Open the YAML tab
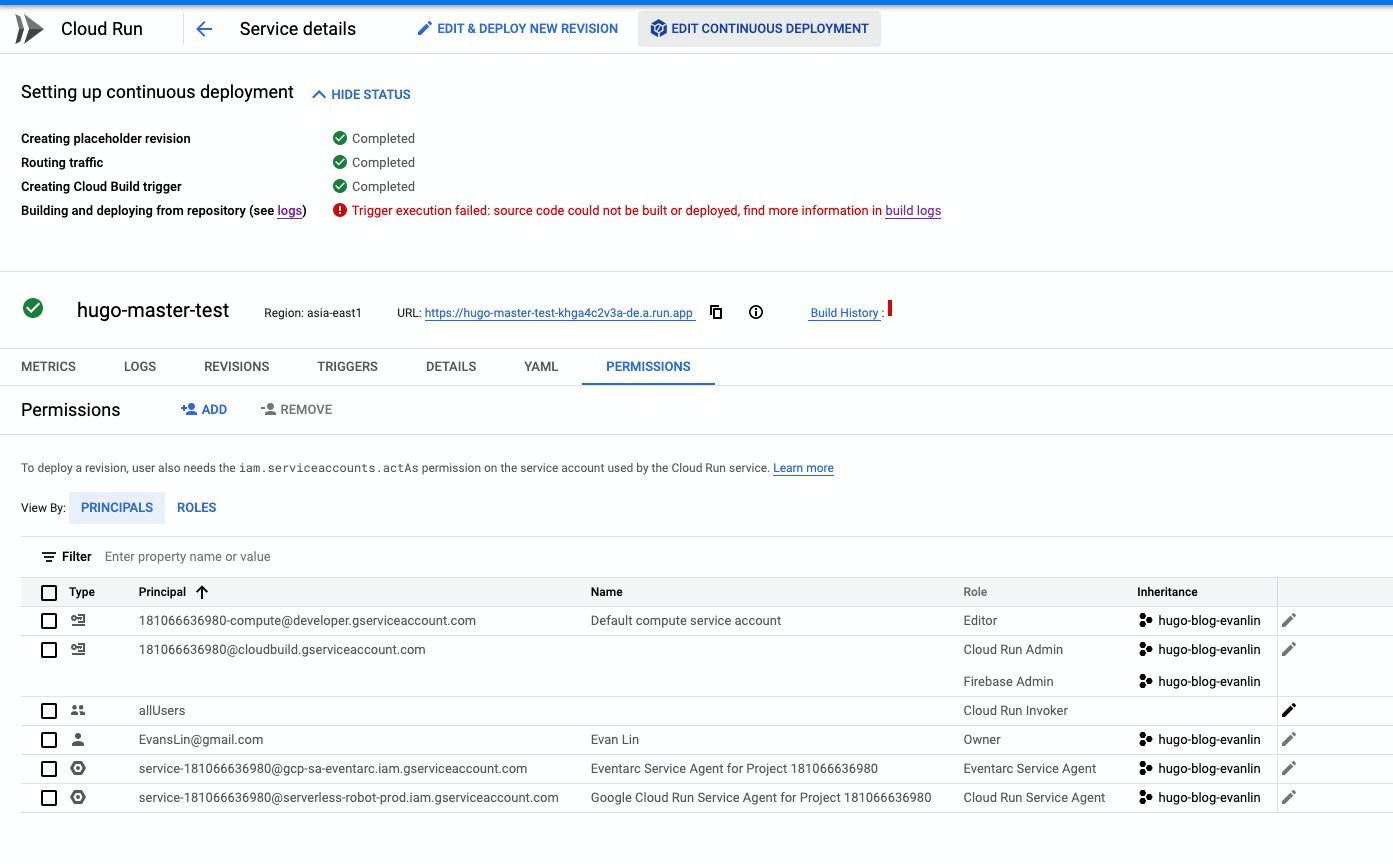 click(541, 367)
